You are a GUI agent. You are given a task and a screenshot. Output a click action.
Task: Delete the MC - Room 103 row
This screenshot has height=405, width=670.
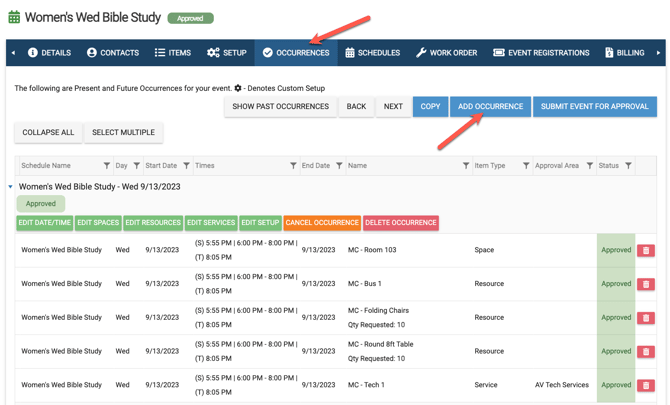point(646,250)
